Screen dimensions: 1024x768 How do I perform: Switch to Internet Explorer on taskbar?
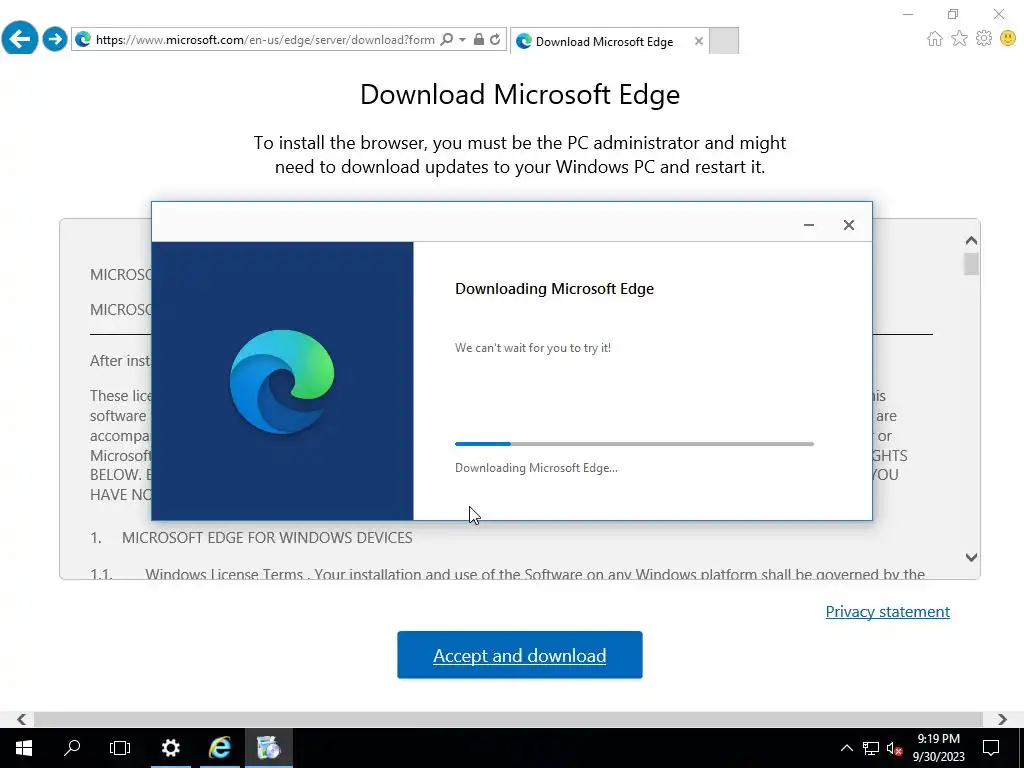pos(220,748)
